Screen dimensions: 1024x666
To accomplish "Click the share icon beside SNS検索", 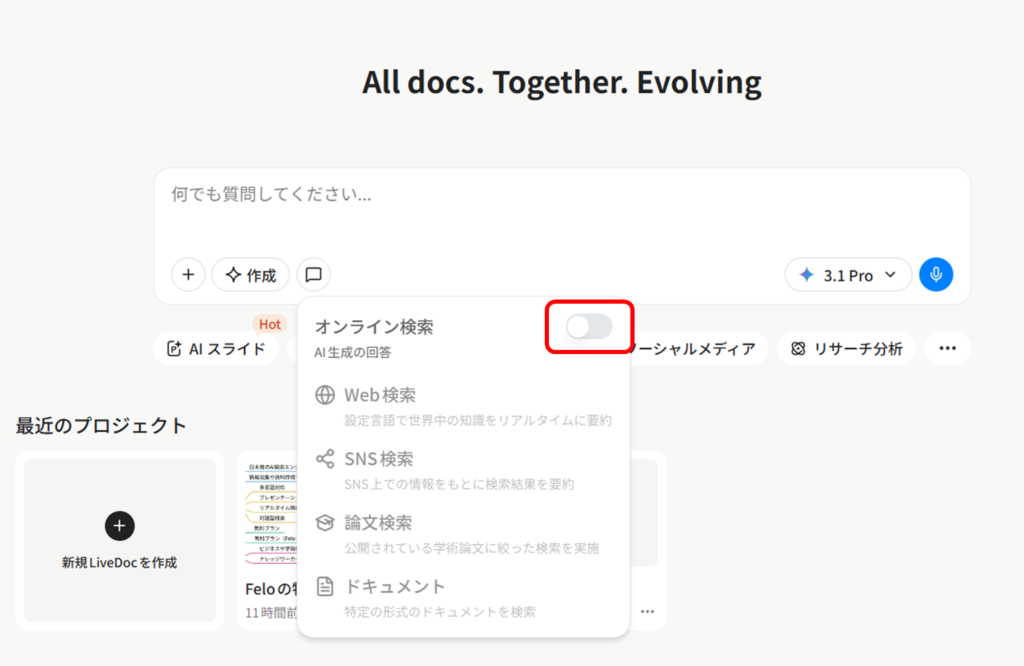I will 325,459.
